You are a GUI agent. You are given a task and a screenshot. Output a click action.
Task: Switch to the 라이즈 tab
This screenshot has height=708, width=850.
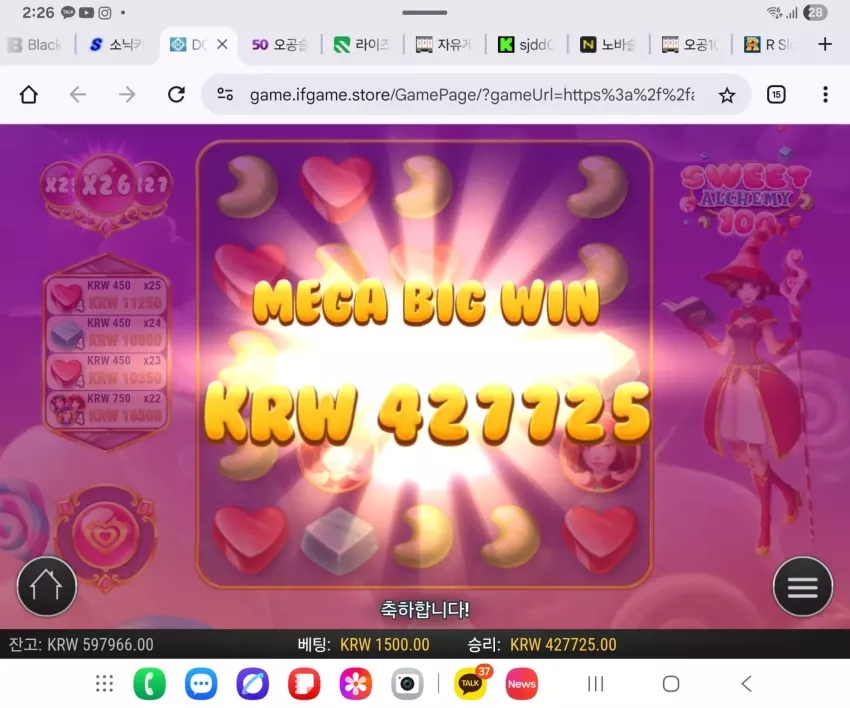coord(362,44)
